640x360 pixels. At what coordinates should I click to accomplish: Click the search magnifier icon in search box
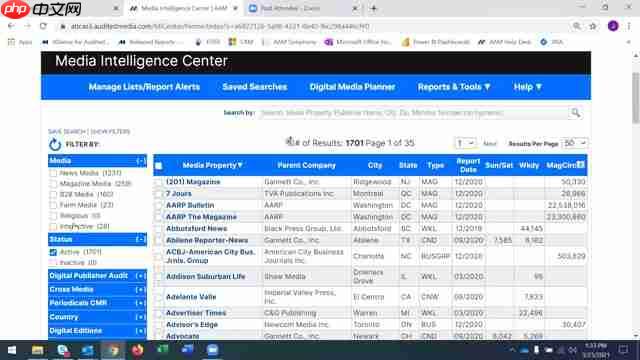tap(576, 113)
